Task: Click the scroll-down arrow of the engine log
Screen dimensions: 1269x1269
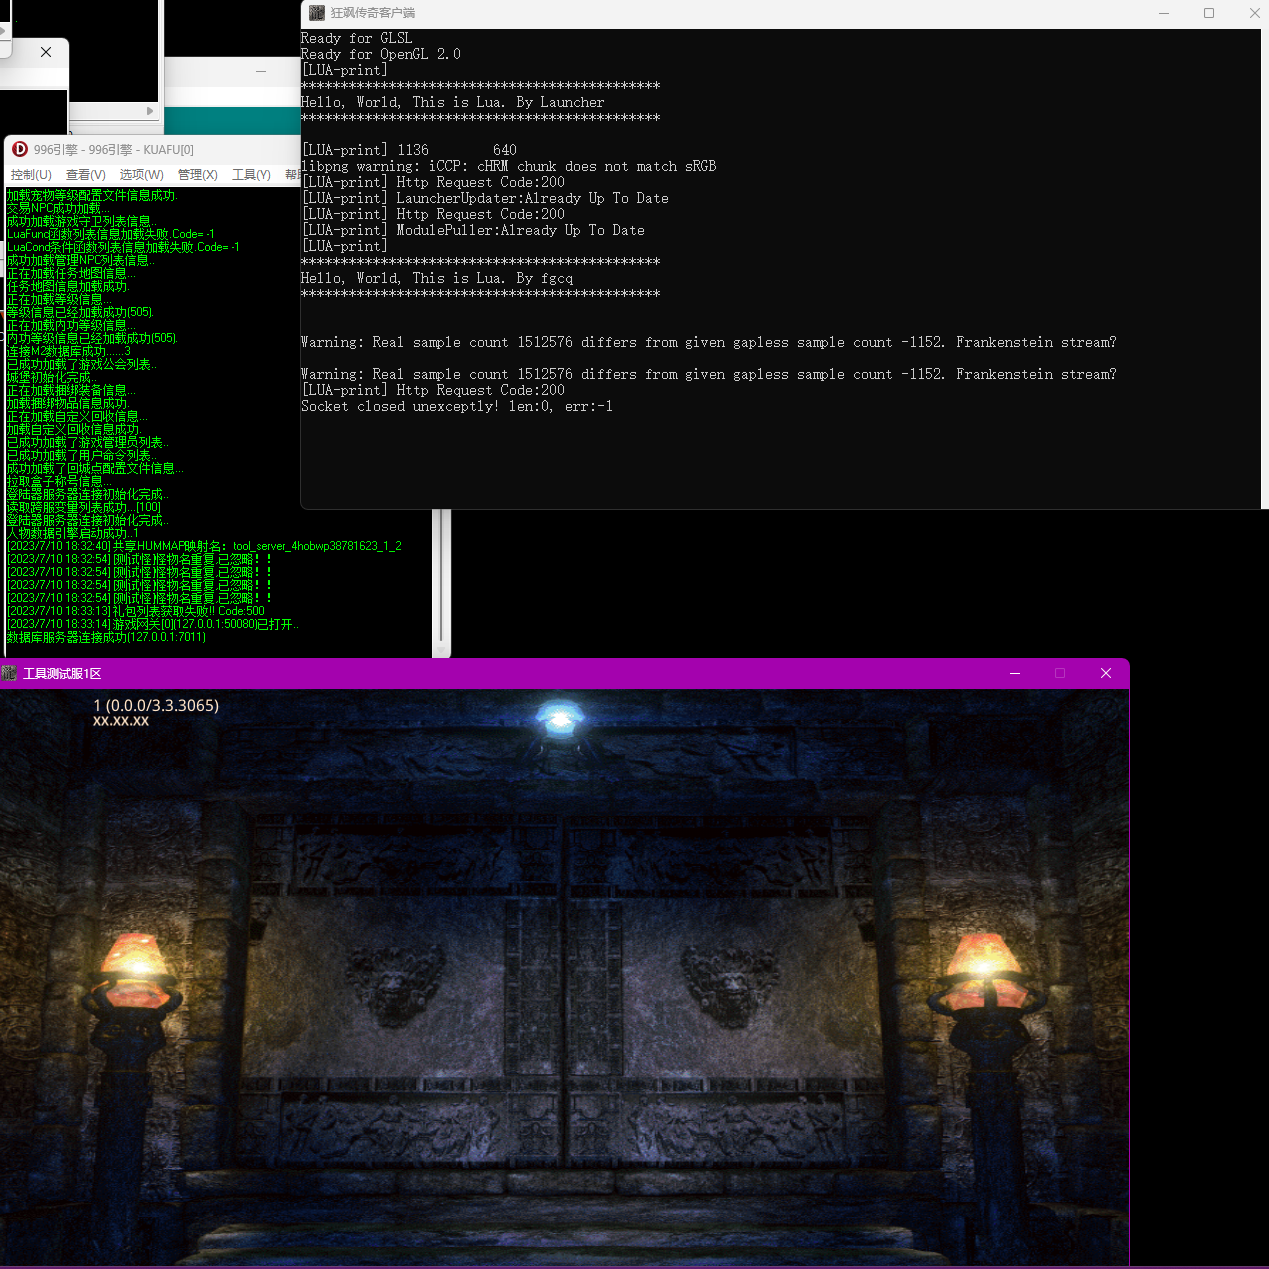Action: click(441, 651)
